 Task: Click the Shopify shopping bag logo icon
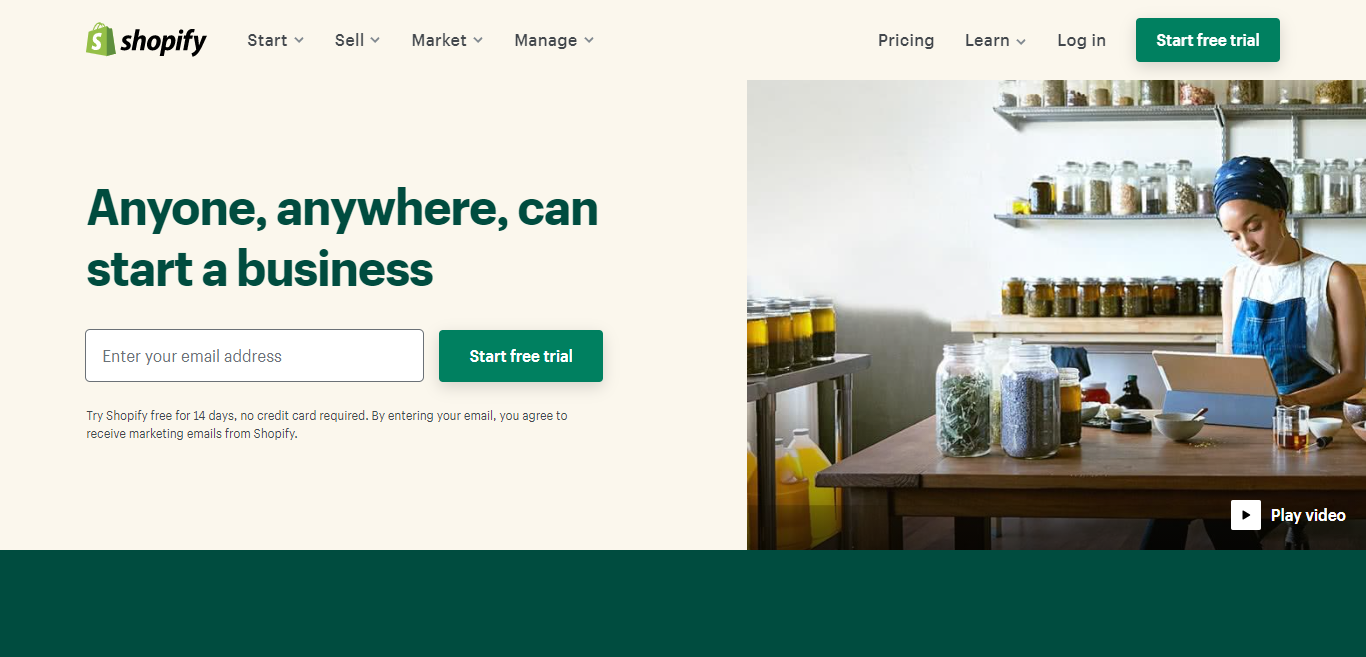pos(101,40)
